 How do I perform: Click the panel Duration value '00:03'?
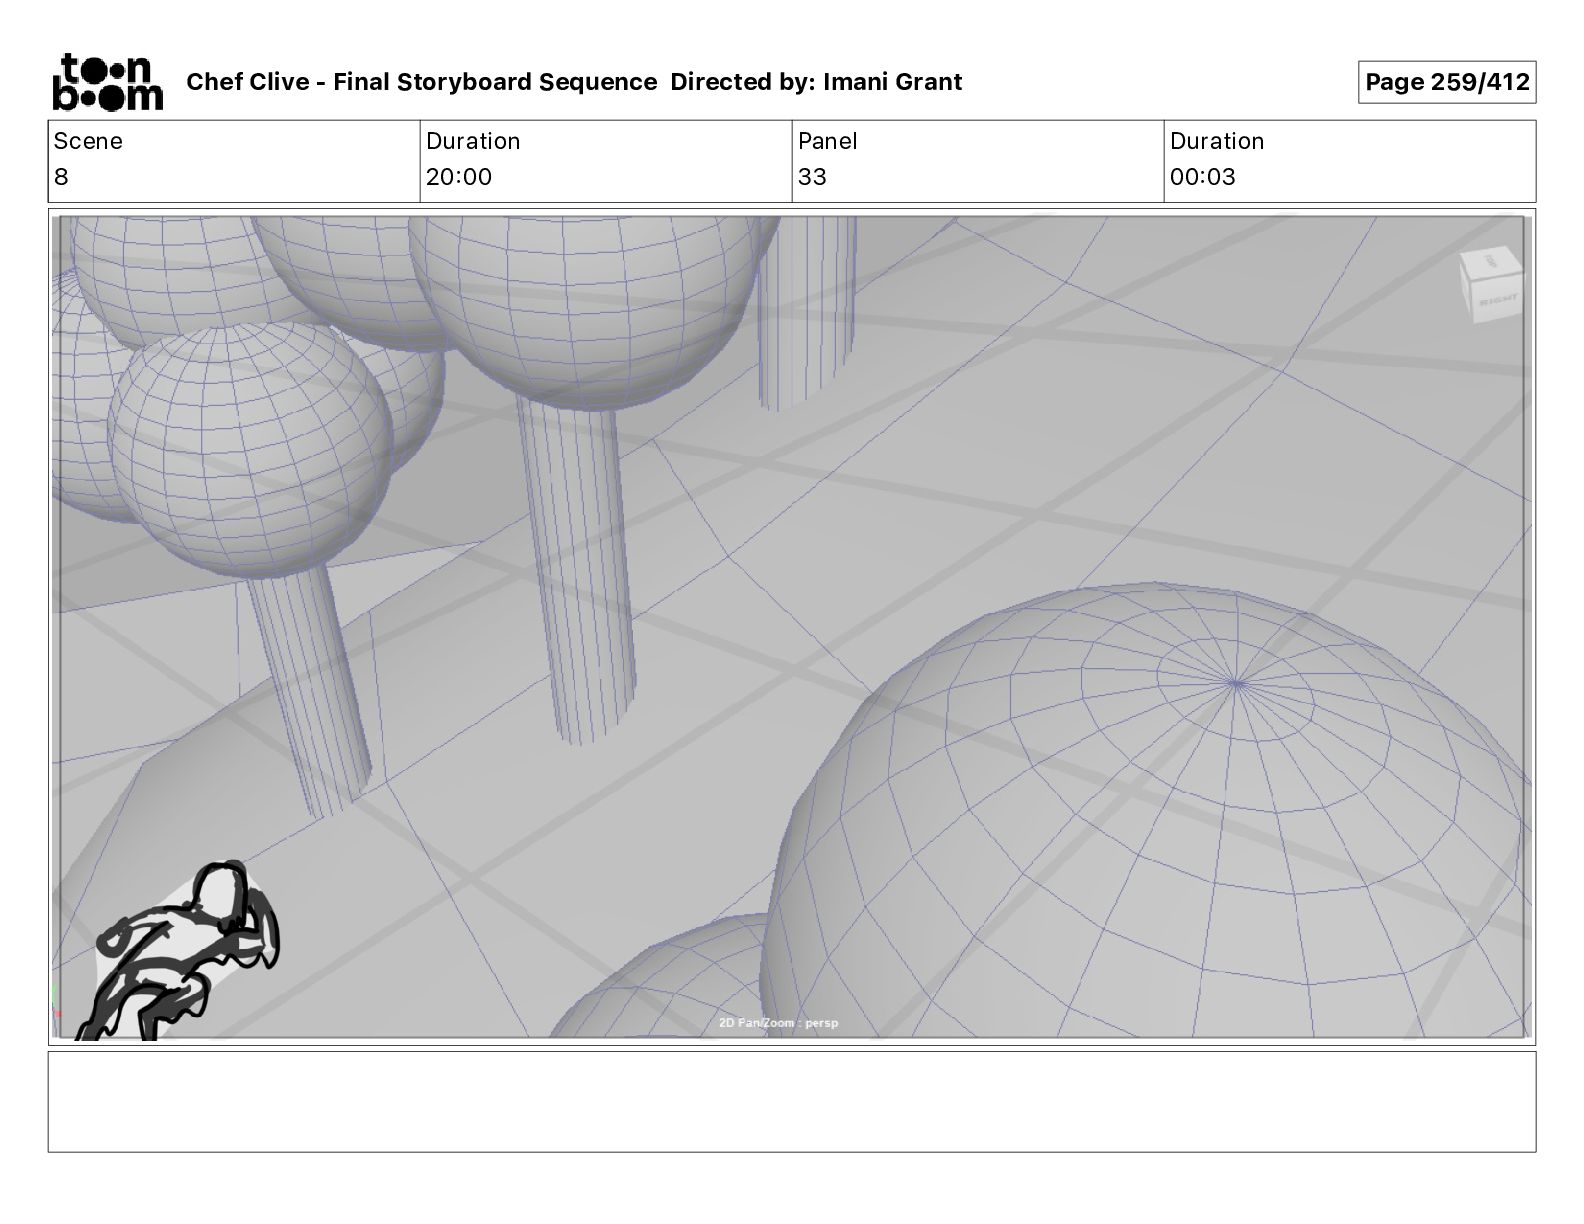click(x=1203, y=177)
